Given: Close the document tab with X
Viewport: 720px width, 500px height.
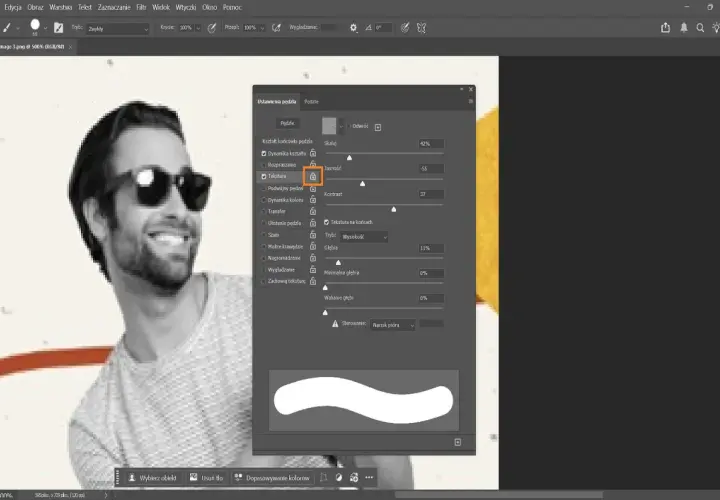Looking at the screenshot, I should tap(70, 47).
